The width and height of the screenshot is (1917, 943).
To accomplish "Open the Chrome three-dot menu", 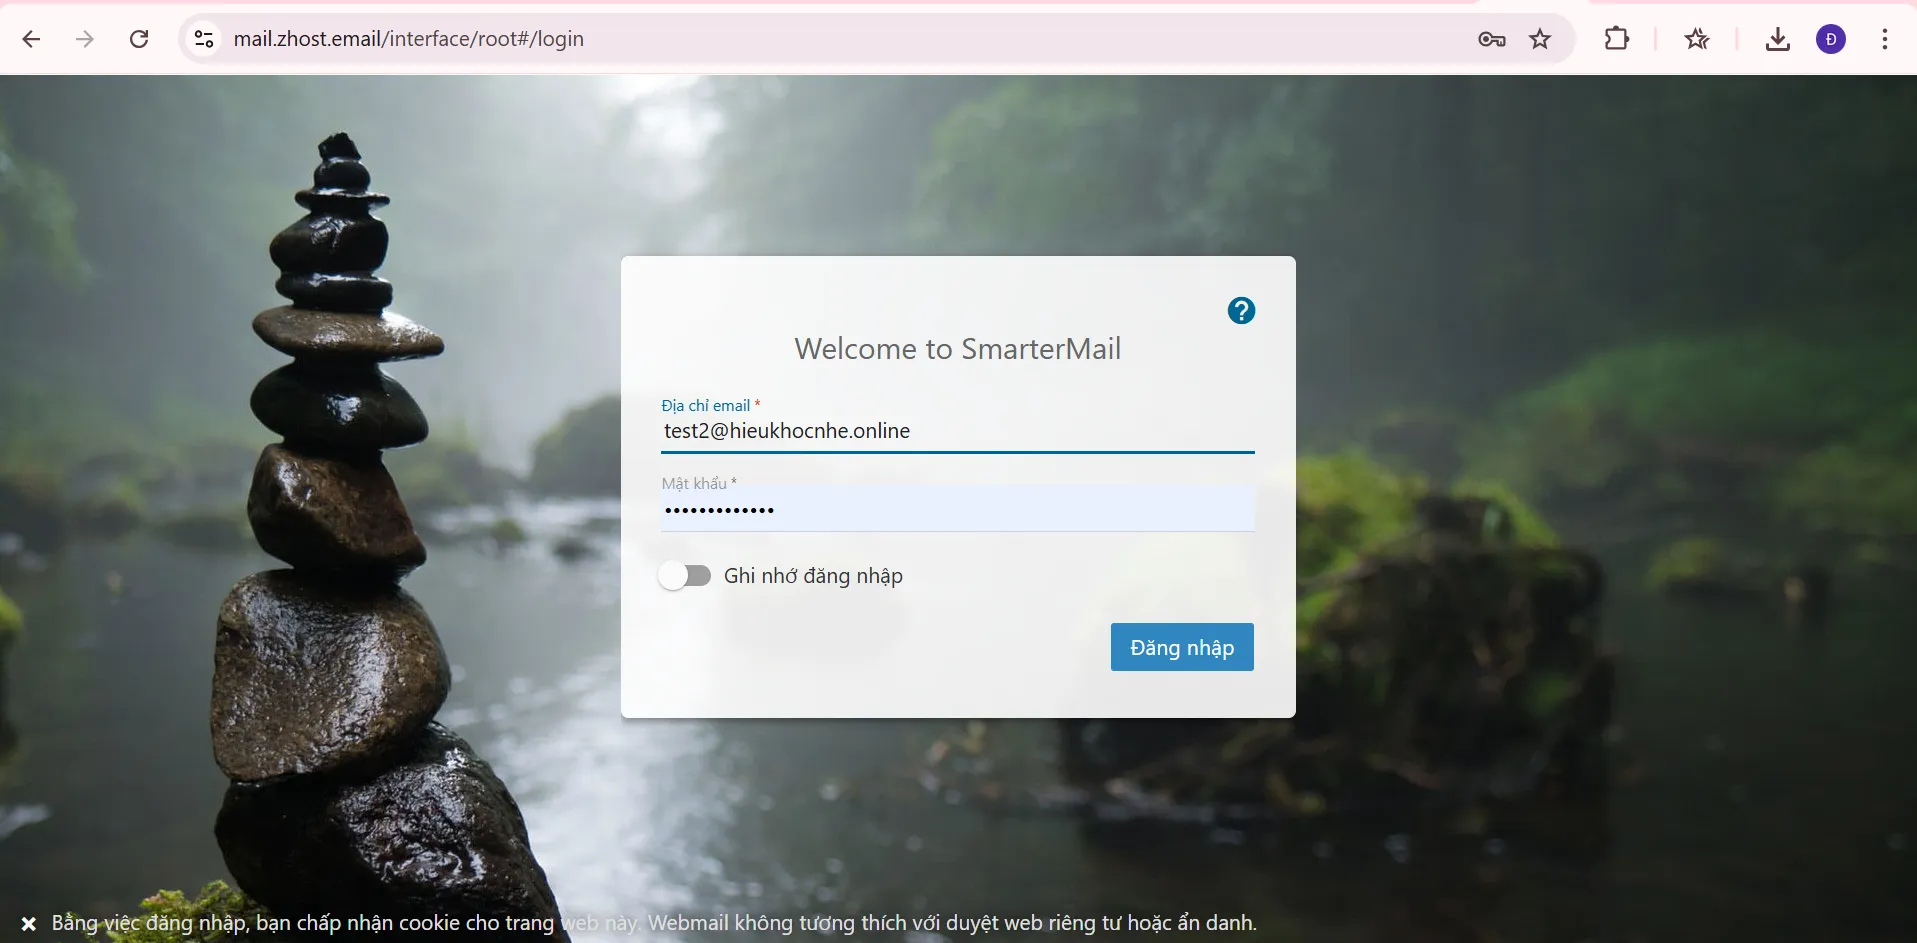I will pyautogui.click(x=1884, y=39).
